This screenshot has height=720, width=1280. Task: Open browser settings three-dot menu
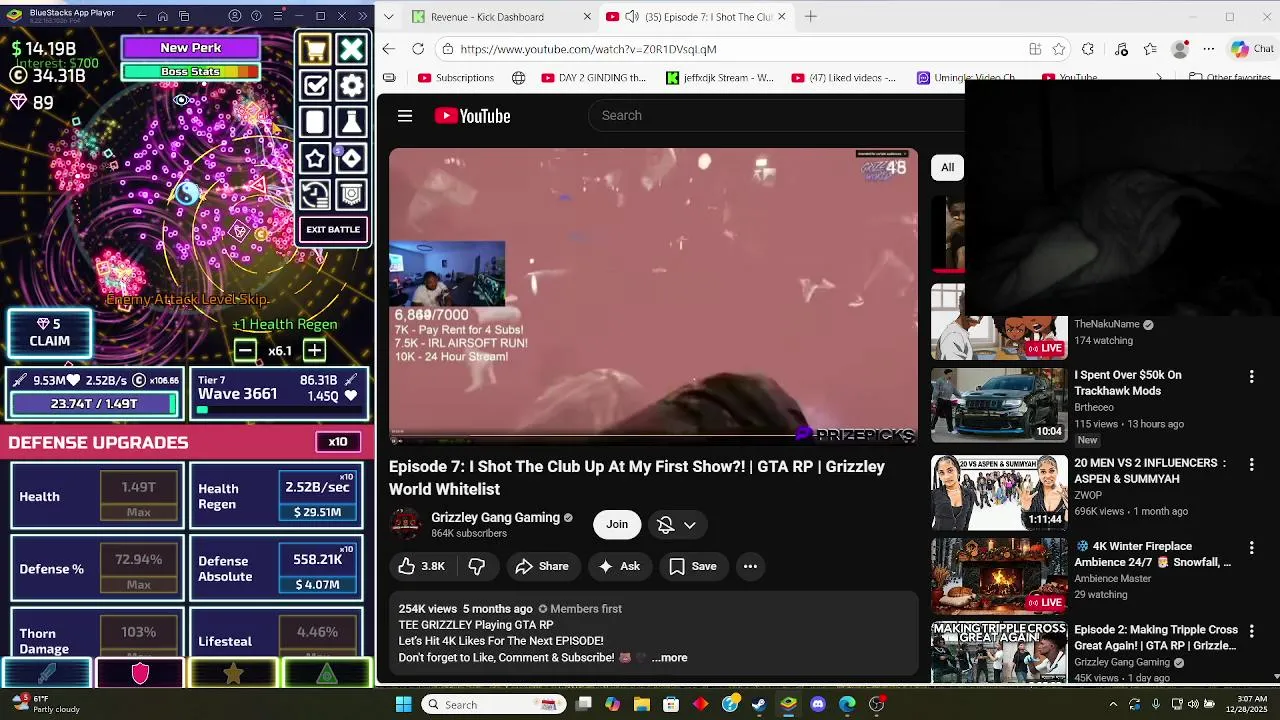coord(1209,49)
